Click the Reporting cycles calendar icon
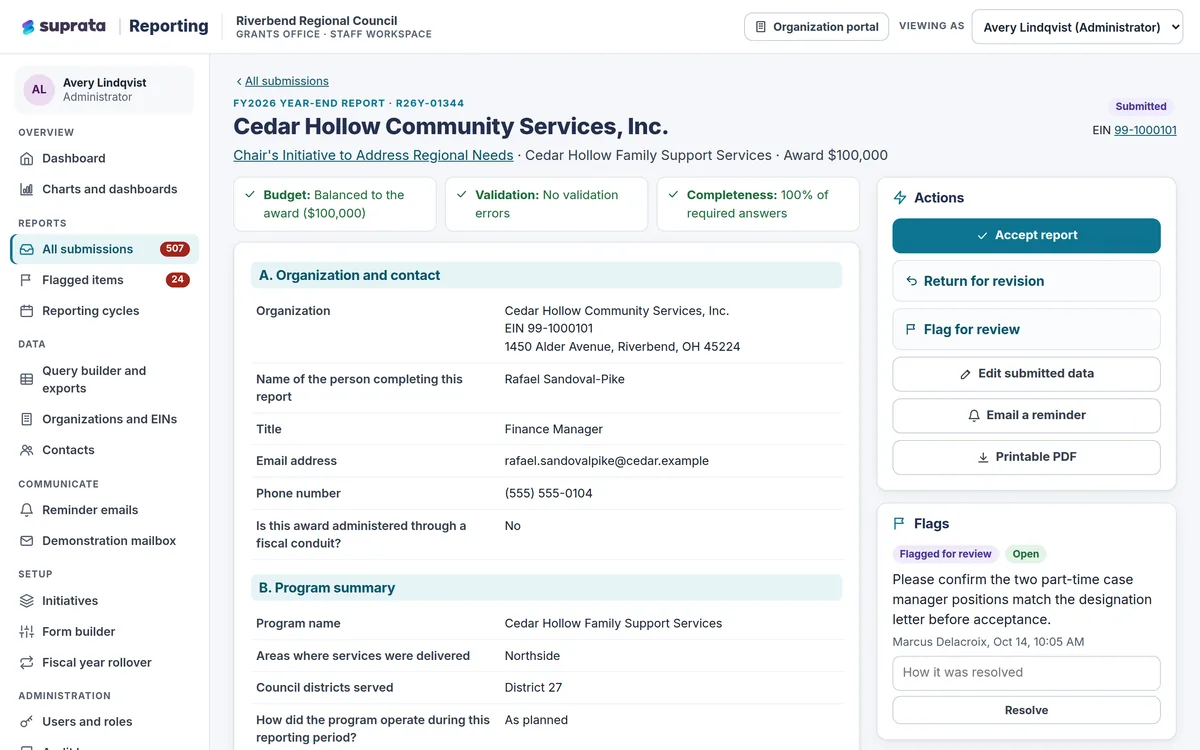1200x750 pixels. pos(27,311)
